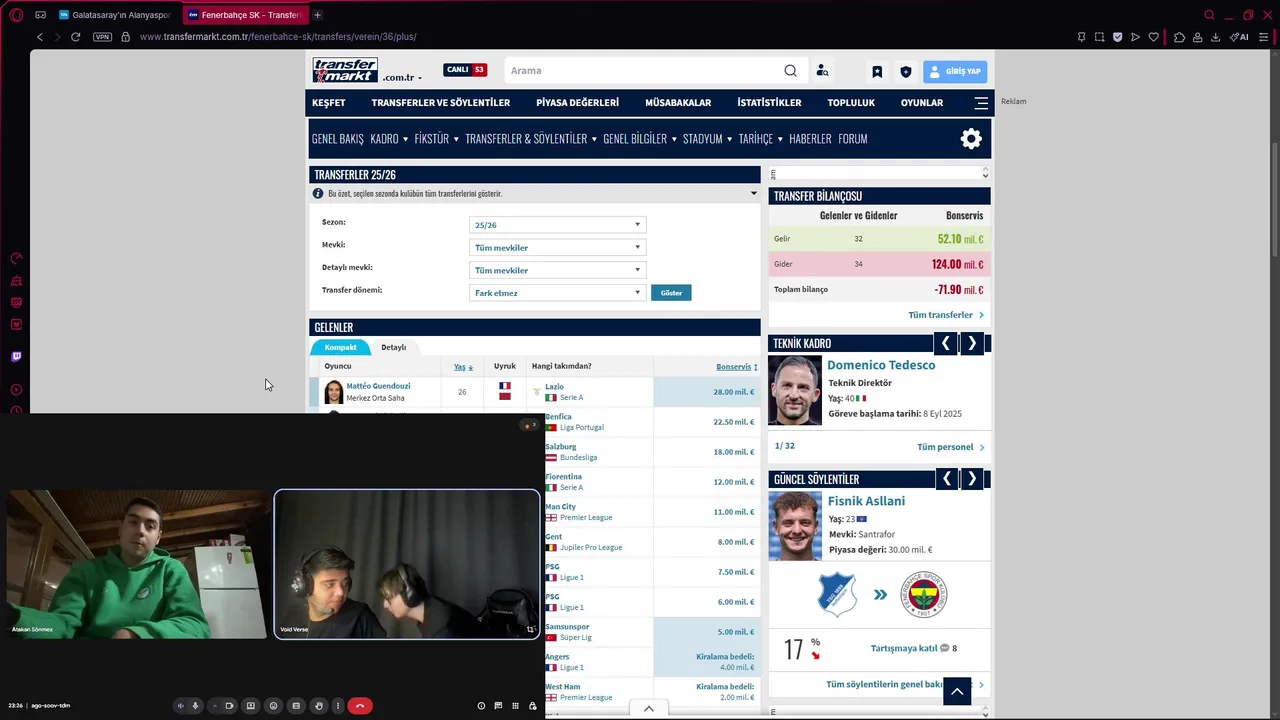Open TRANSFERLER VE SÖYLENTİLER menu
1280x720 pixels.
point(440,103)
